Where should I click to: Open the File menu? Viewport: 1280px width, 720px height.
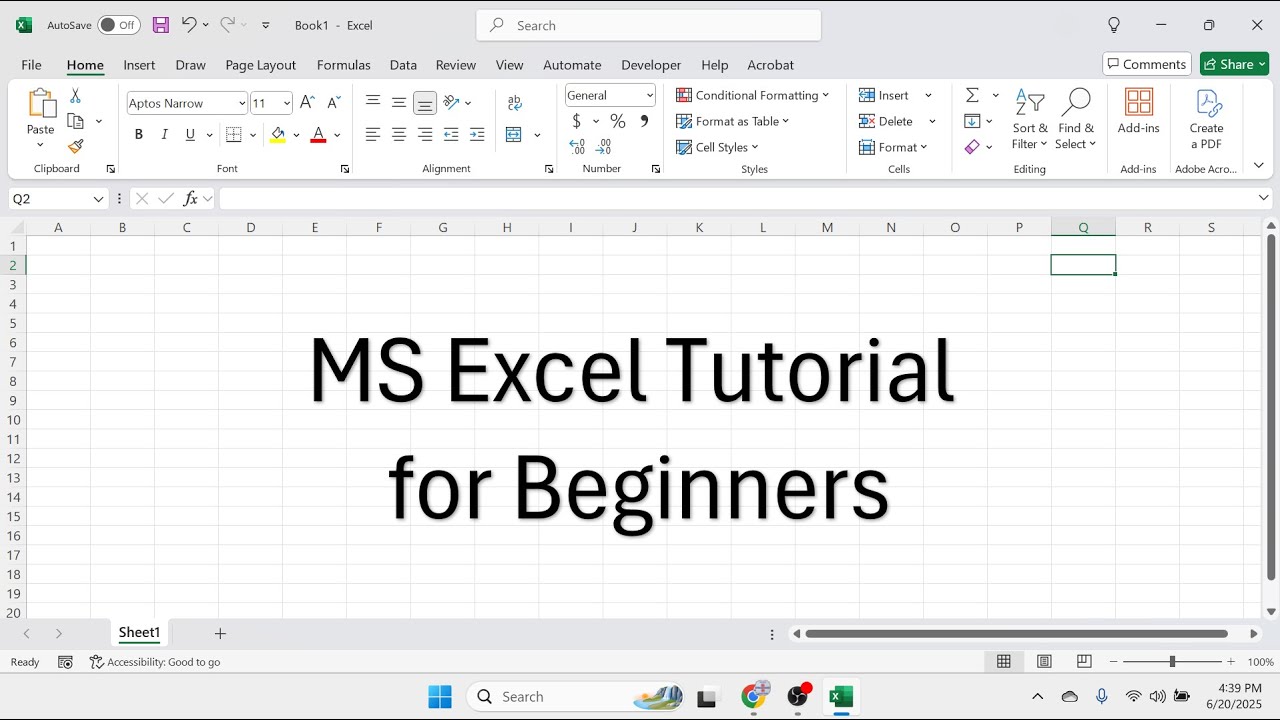[x=31, y=65]
